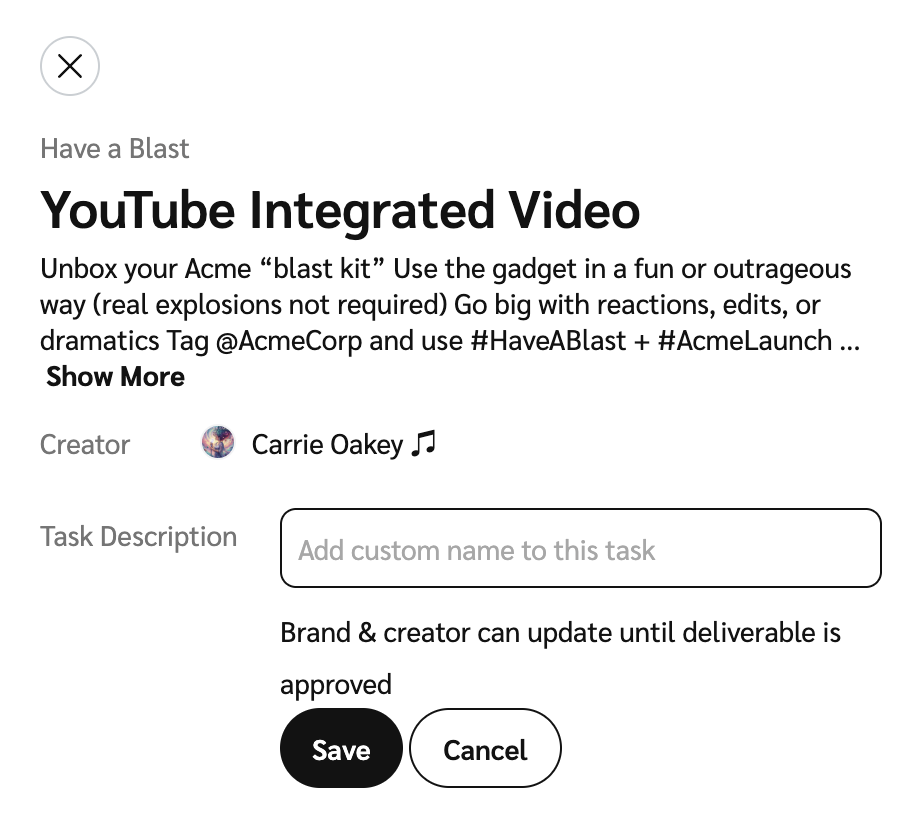The image size is (916, 832).
Task: Cancel editing the task description
Action: (485, 749)
